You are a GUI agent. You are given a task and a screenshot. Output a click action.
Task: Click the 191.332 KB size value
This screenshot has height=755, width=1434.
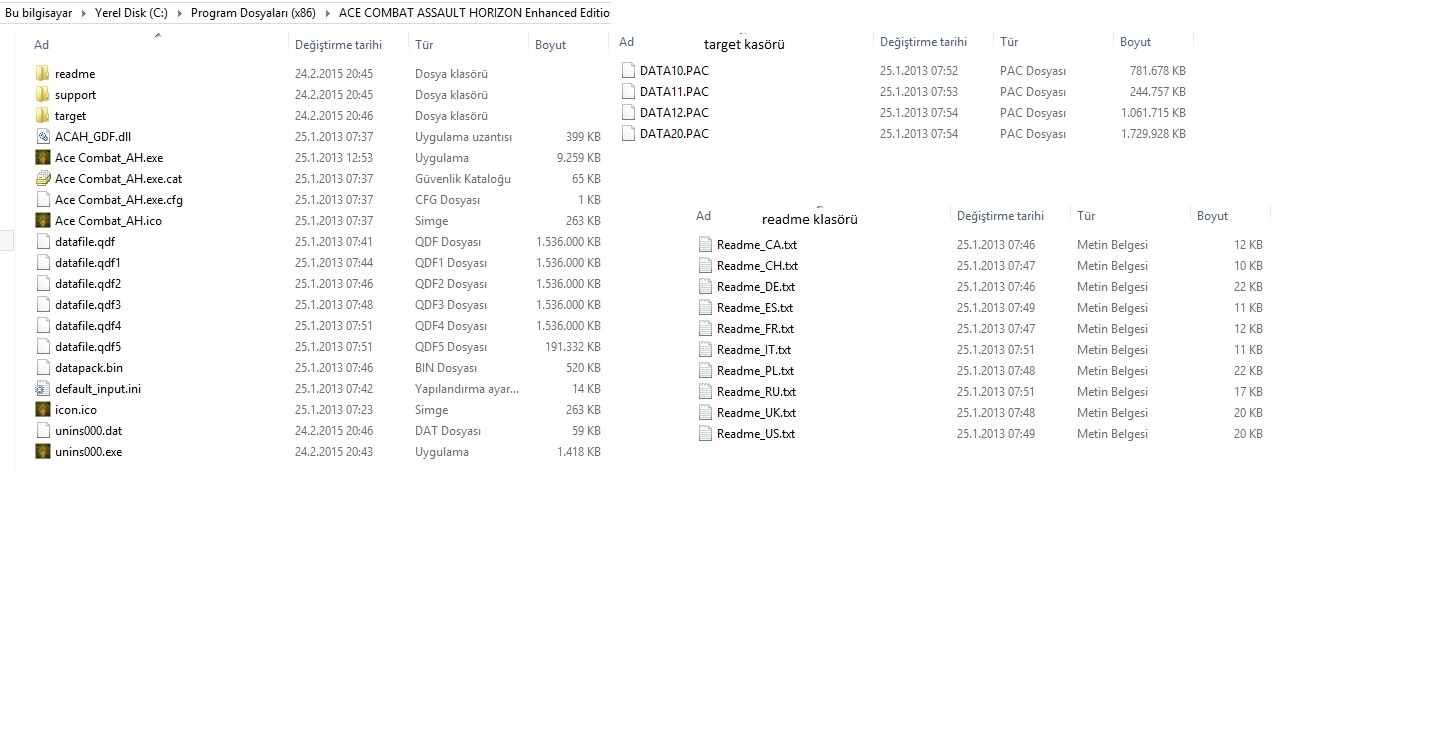click(572, 347)
